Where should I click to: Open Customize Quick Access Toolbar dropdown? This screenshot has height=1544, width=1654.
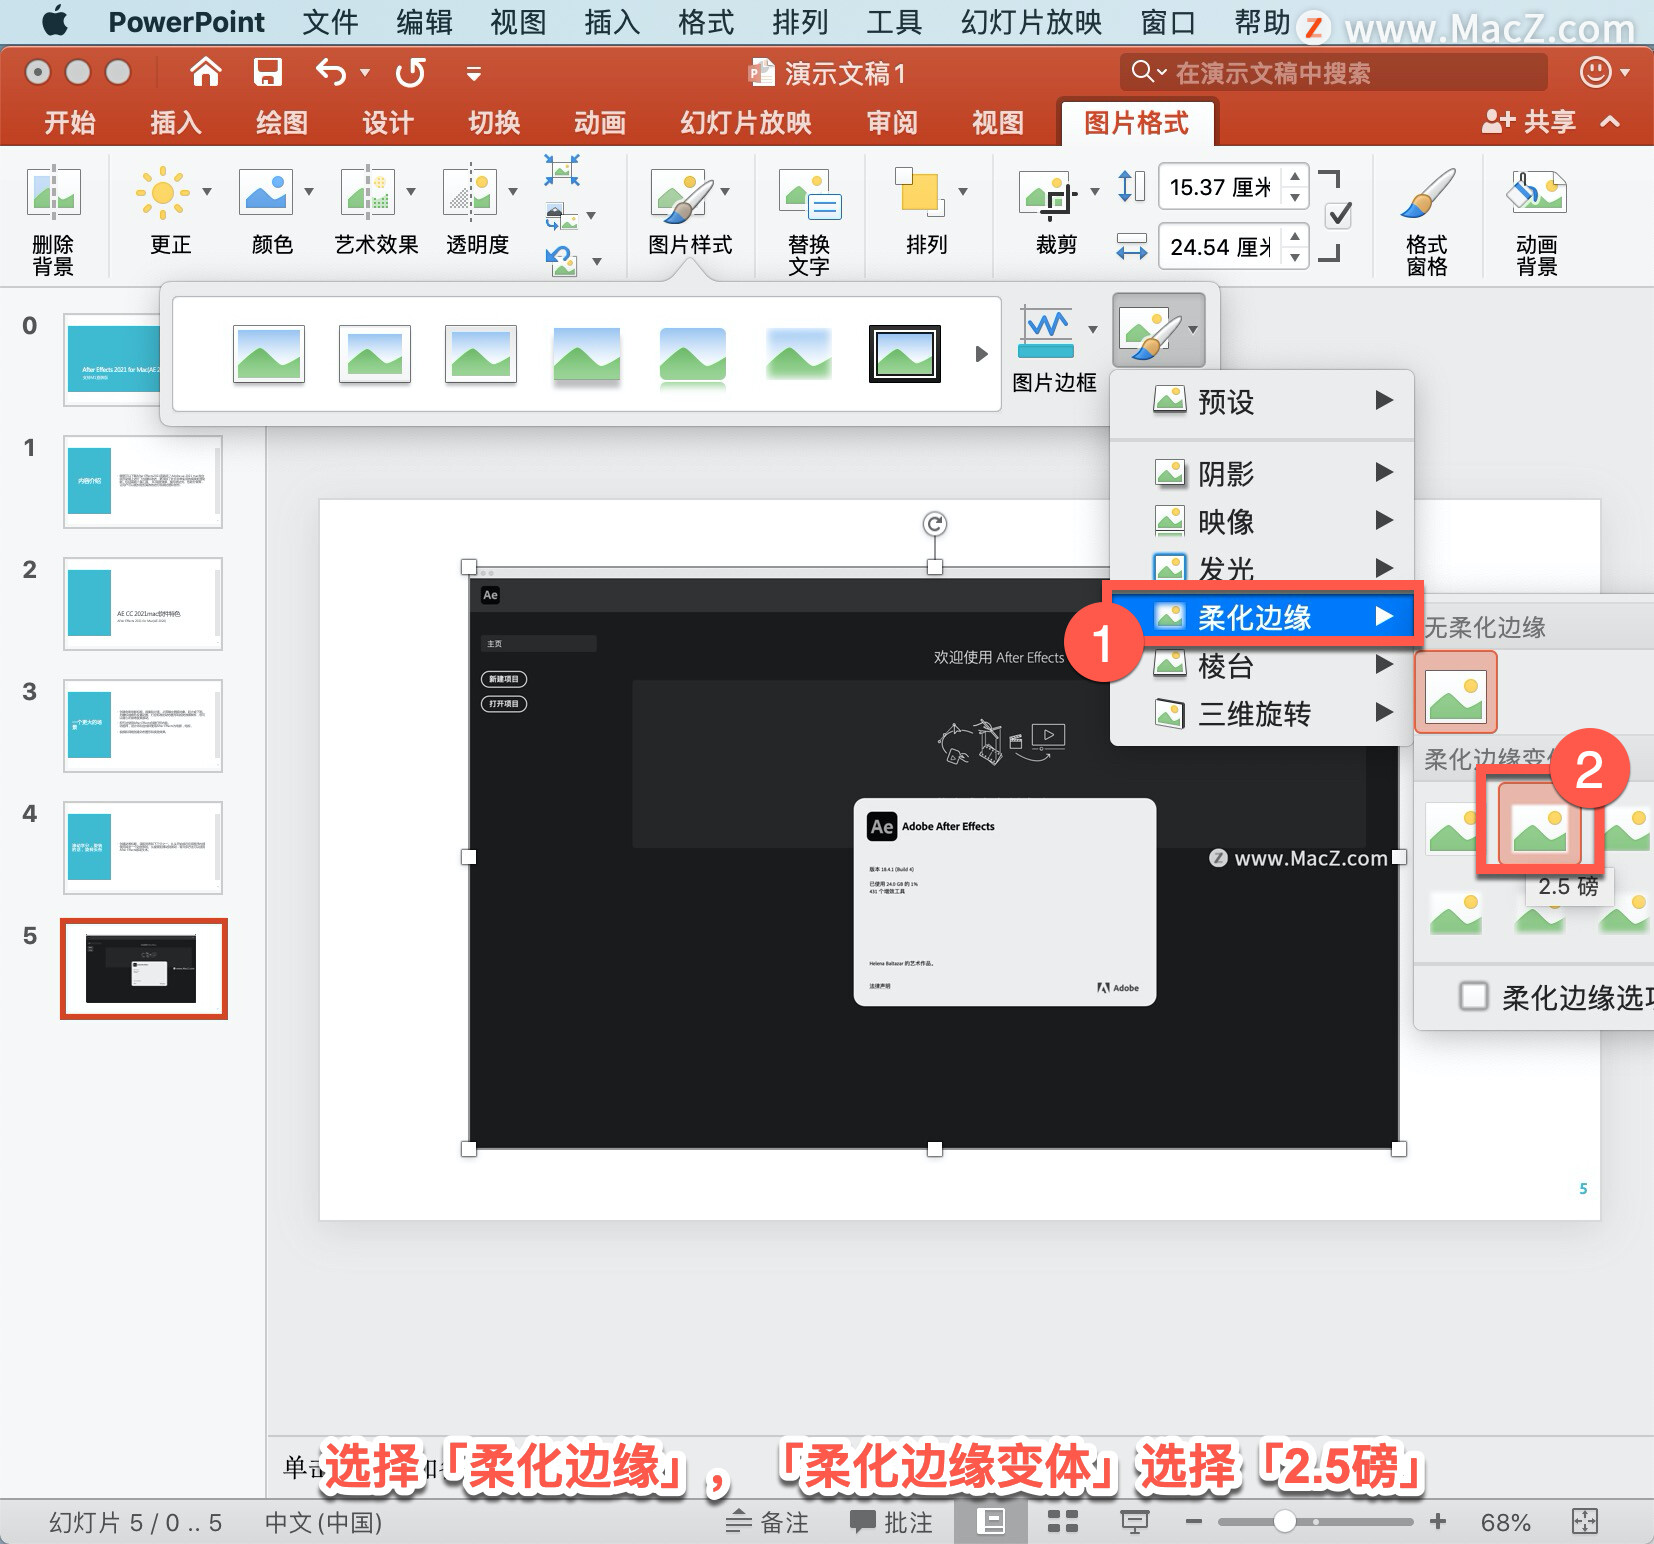474,73
